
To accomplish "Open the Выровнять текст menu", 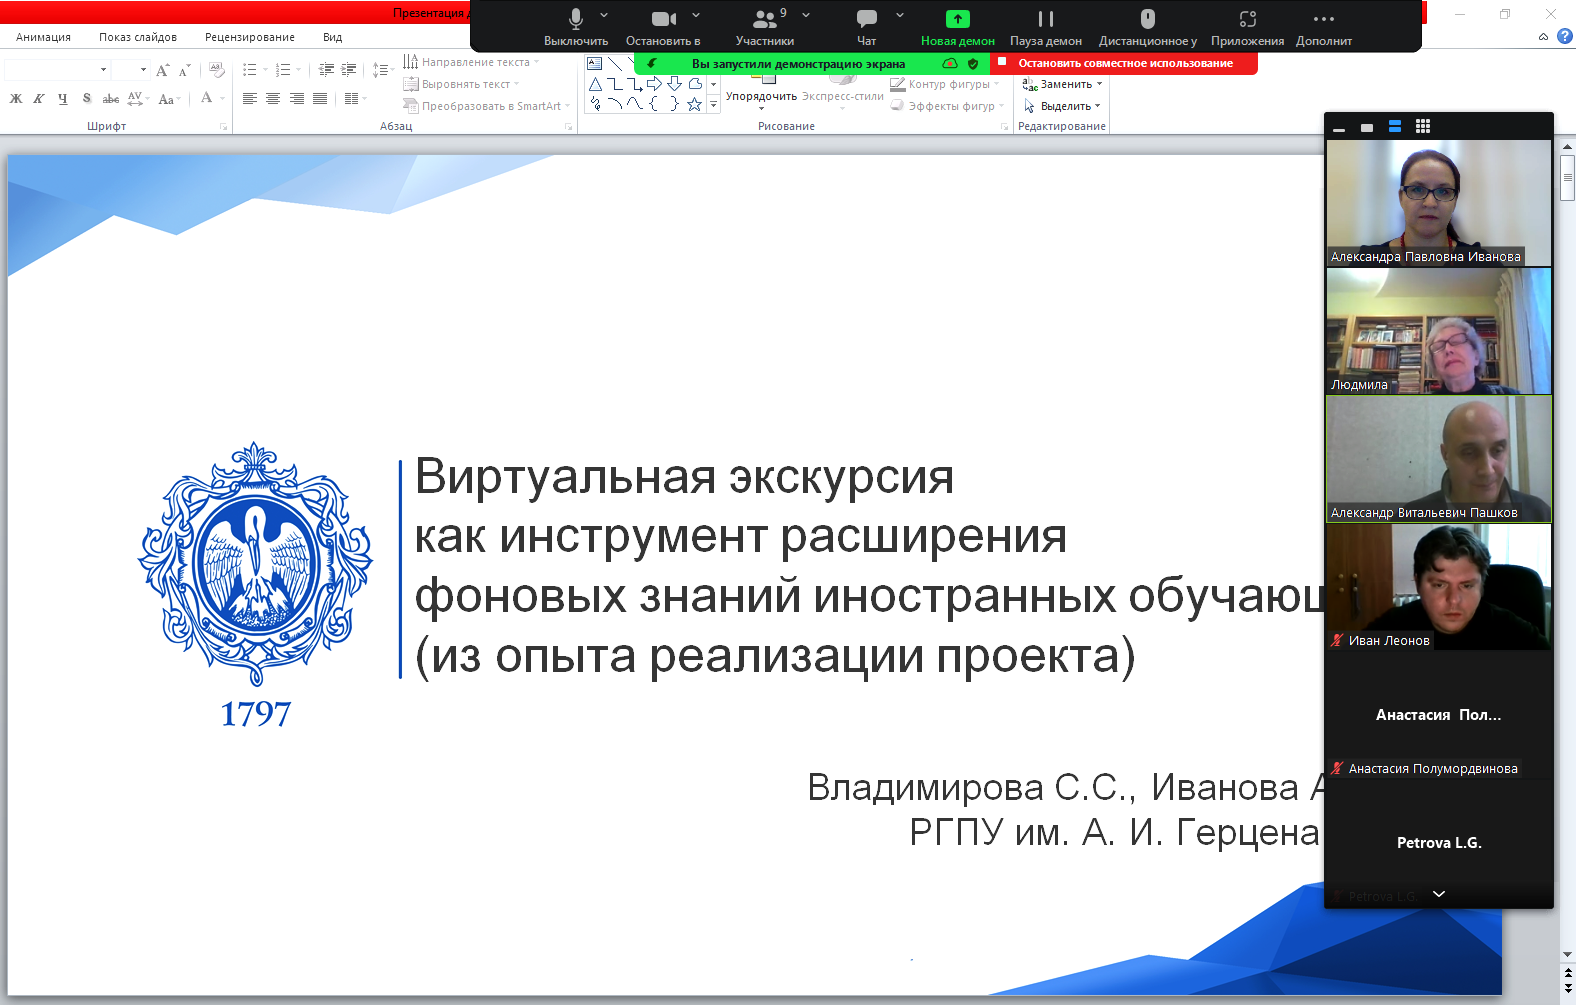I will pyautogui.click(x=461, y=84).
